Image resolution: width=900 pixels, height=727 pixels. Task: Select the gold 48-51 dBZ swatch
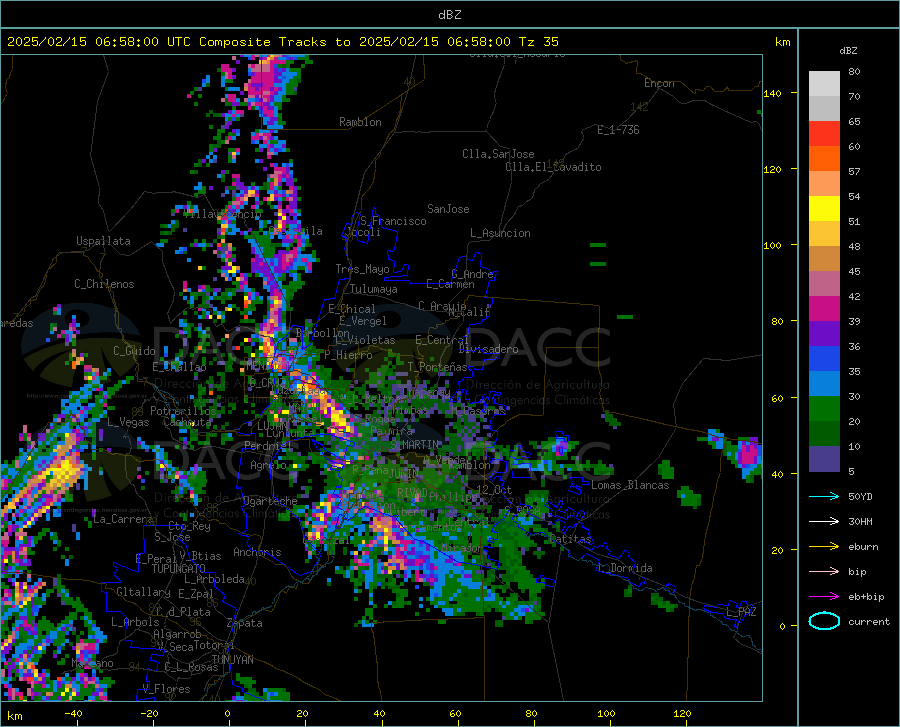(824, 234)
